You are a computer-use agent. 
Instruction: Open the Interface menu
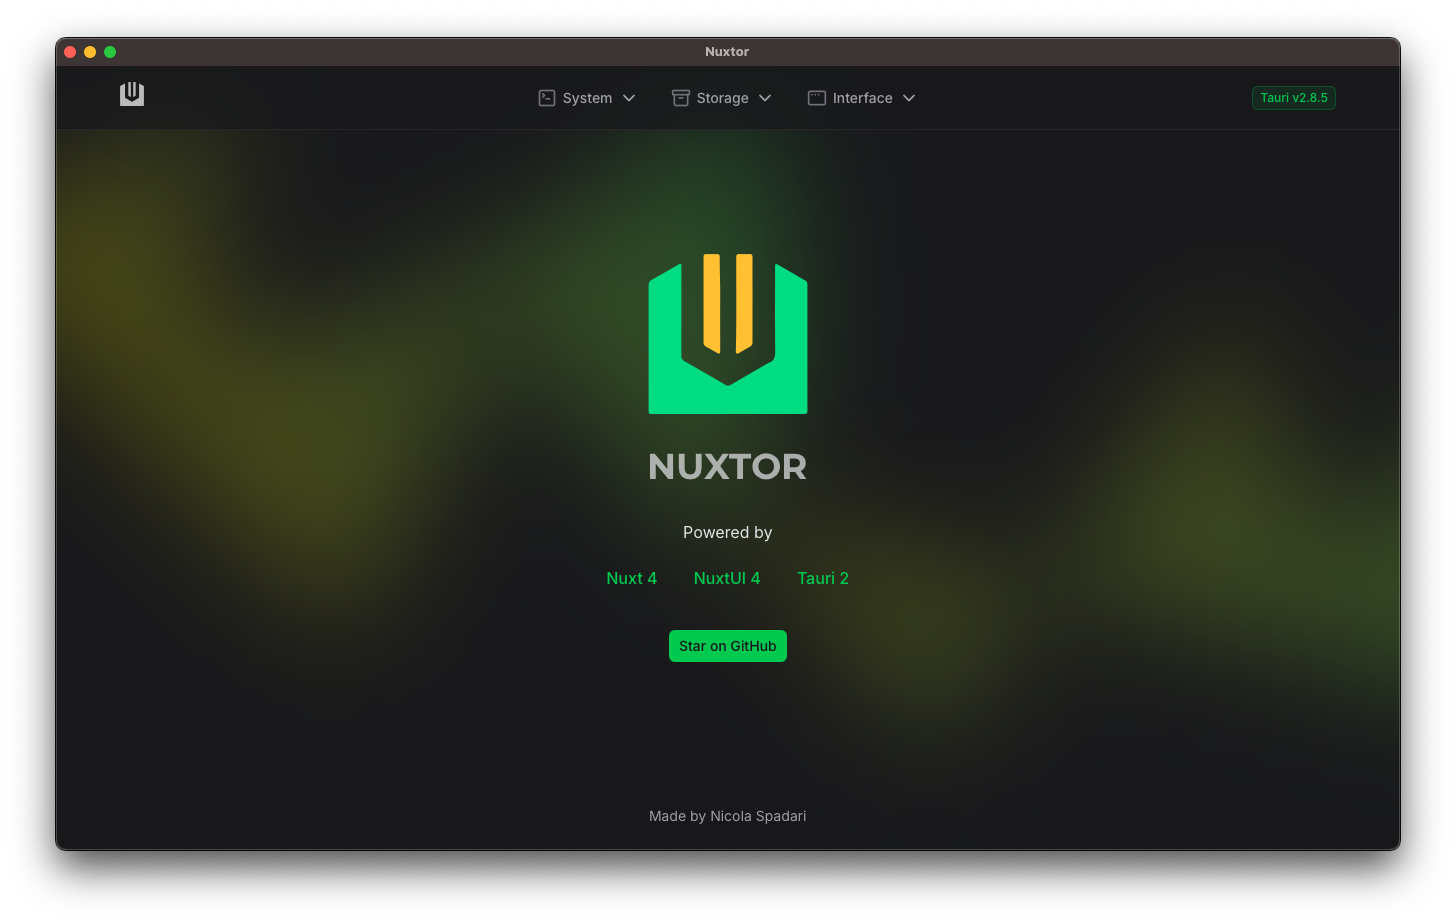tap(862, 98)
